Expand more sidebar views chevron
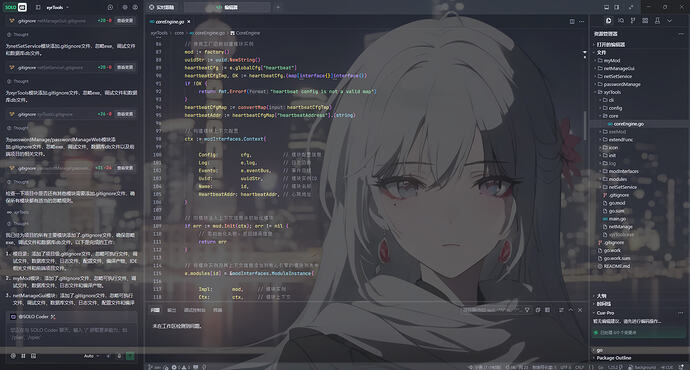This screenshot has width=690, height=370. point(669,21)
